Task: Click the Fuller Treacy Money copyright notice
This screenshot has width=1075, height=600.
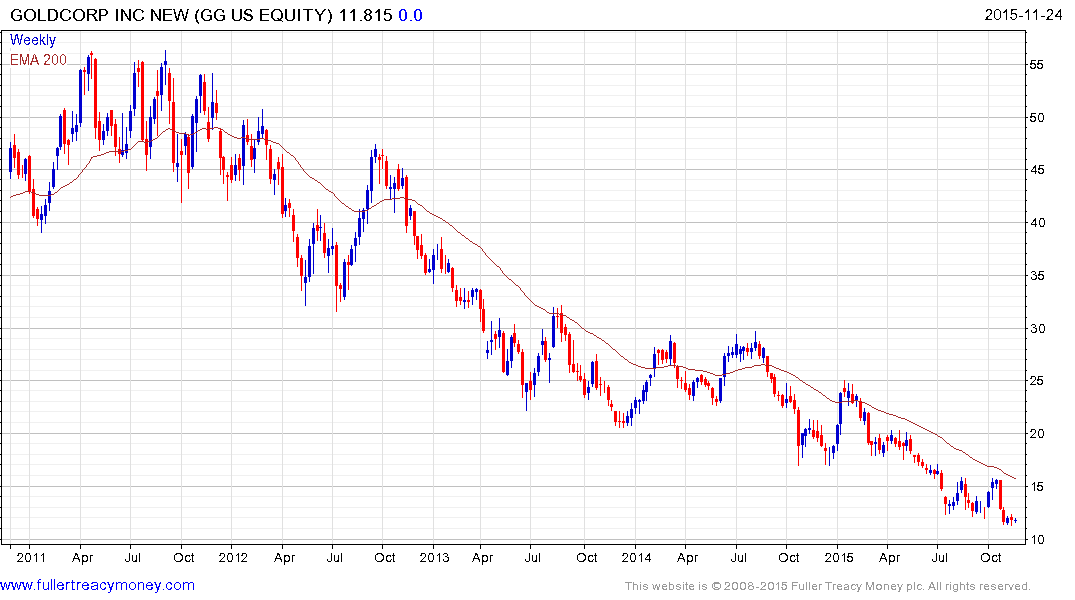Action: pos(828,586)
